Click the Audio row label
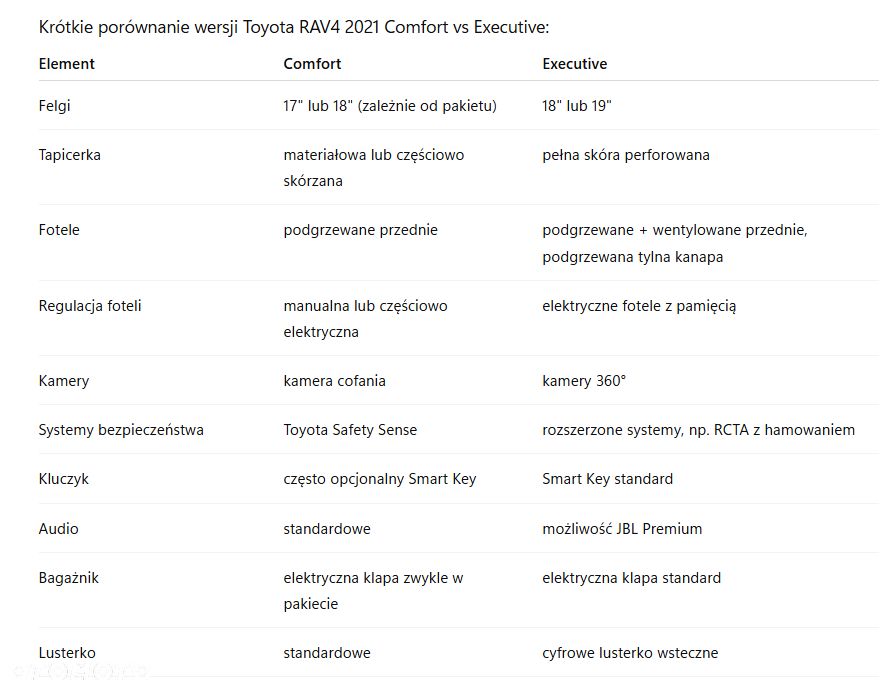The height and width of the screenshot is (690, 882). 58,529
